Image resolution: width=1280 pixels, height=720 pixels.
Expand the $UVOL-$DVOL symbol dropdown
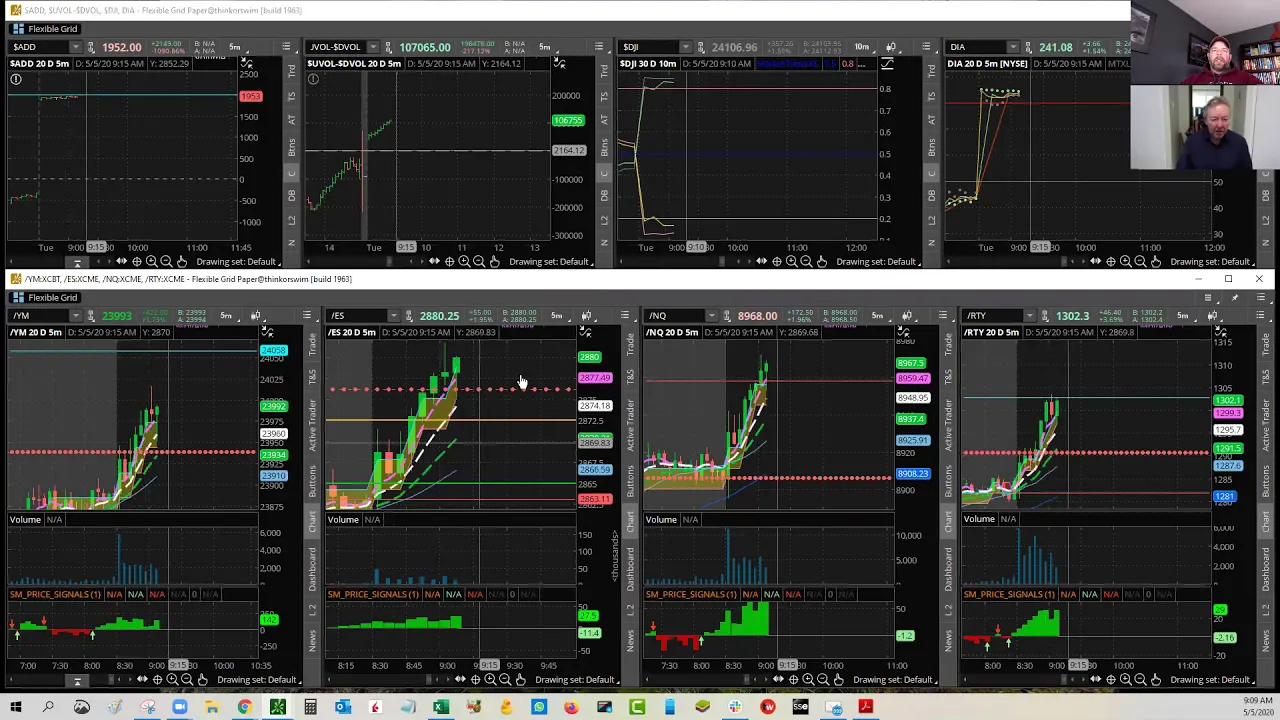(373, 47)
